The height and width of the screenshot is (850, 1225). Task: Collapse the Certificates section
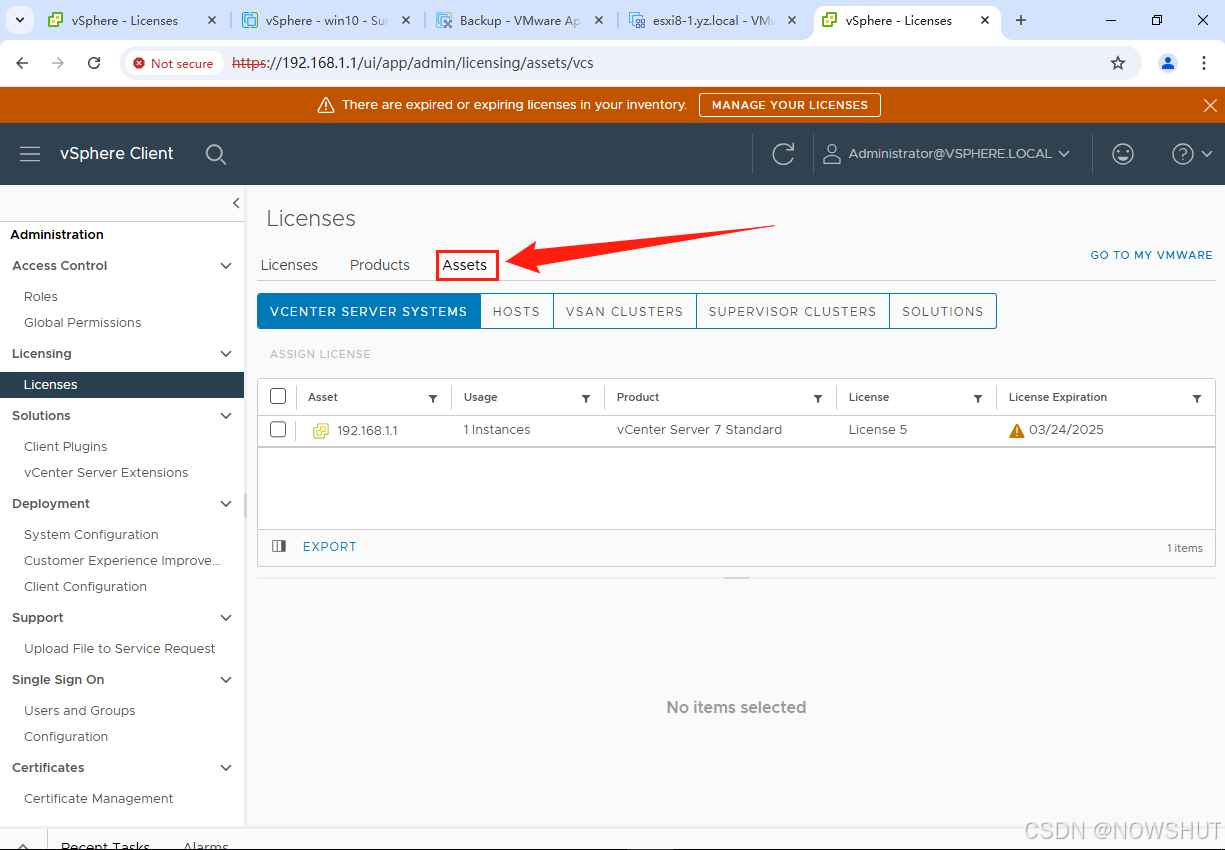click(226, 768)
